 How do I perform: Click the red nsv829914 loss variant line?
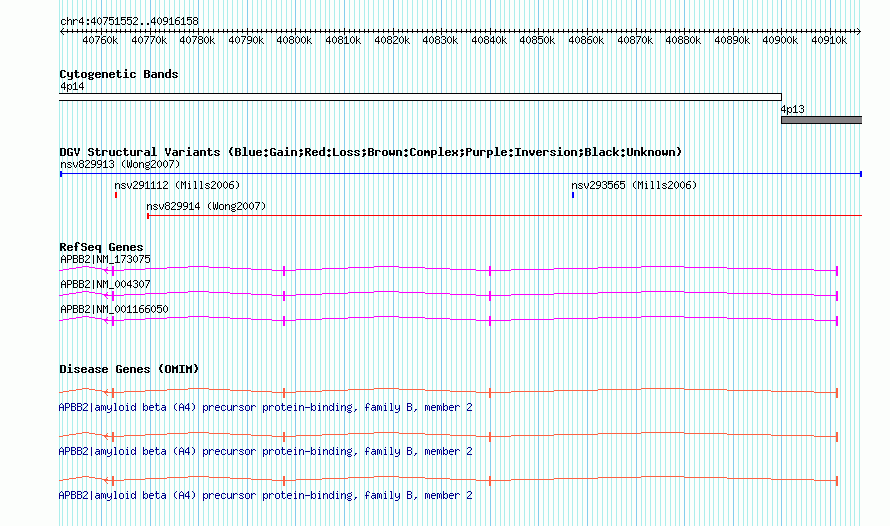505,216
